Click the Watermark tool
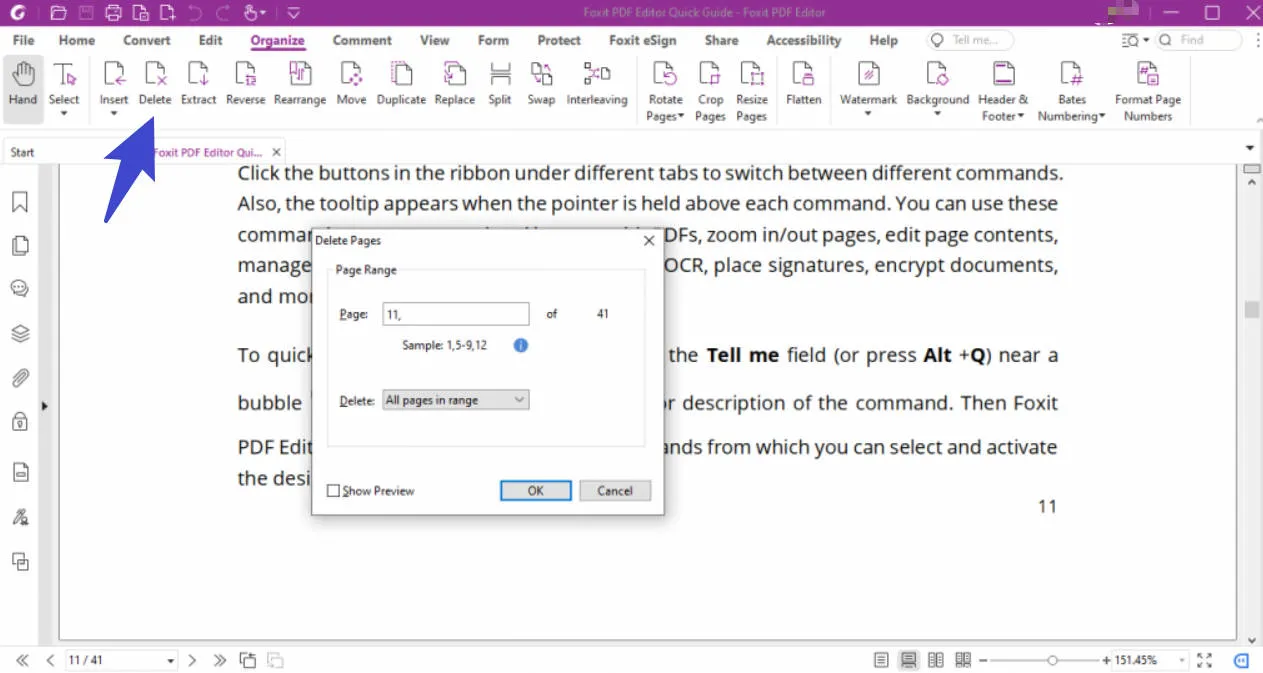 point(867,85)
